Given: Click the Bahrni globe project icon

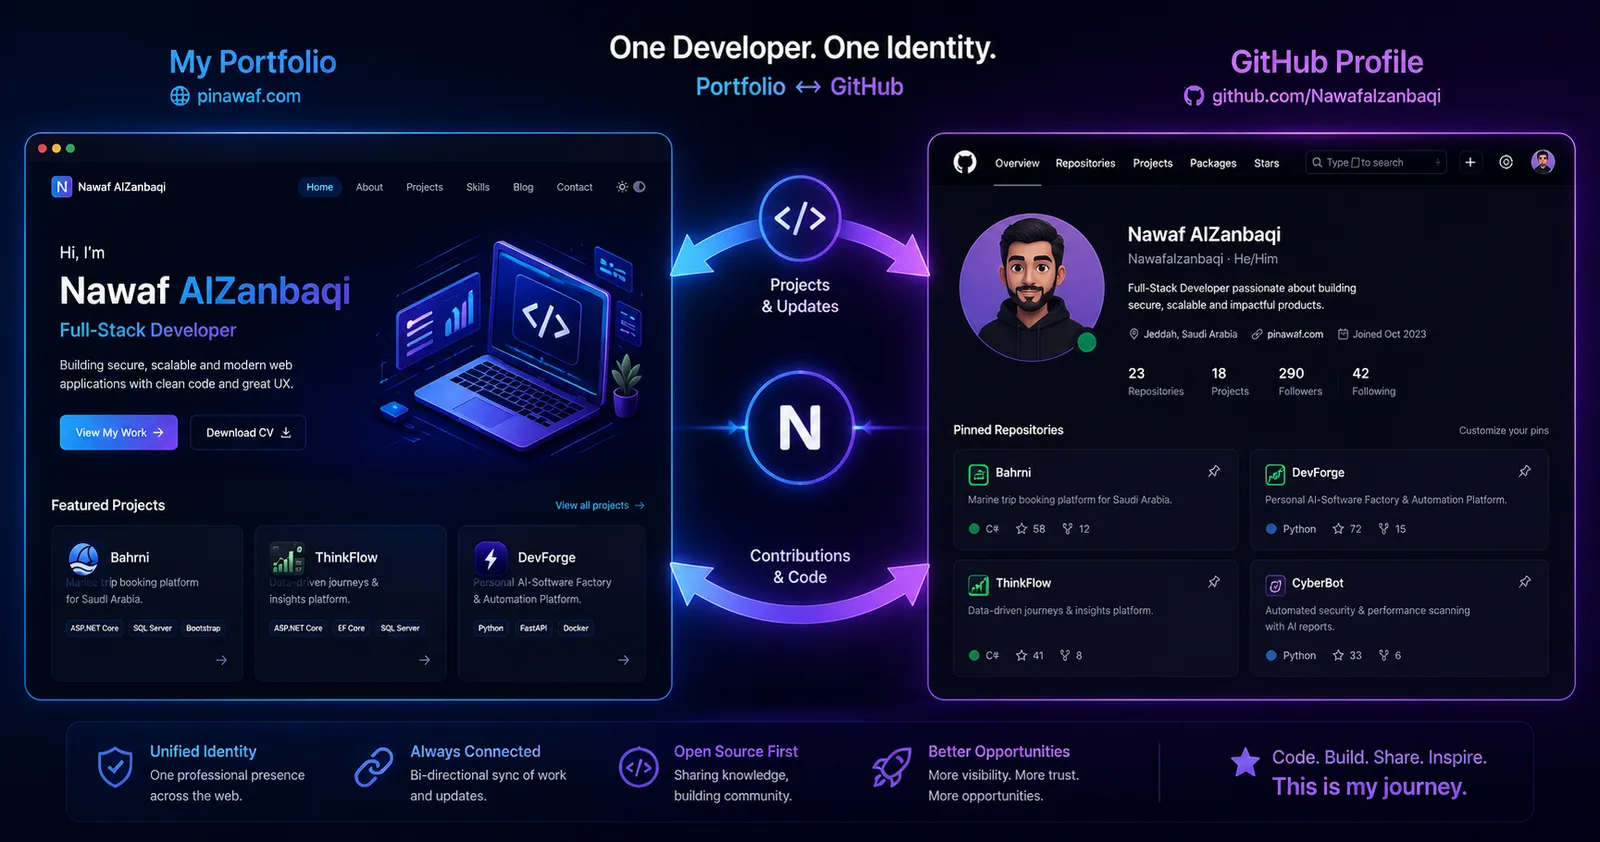Looking at the screenshot, I should pos(84,558).
